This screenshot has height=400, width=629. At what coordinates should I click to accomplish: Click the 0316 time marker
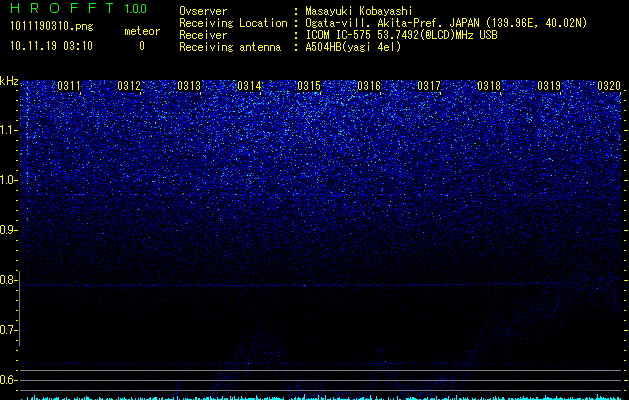pyautogui.click(x=369, y=86)
